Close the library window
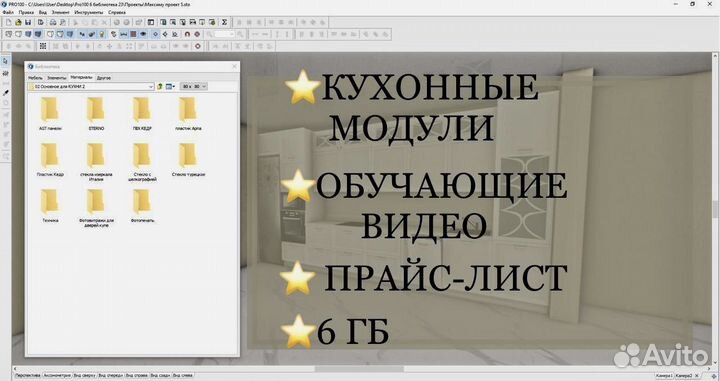 click(x=234, y=67)
